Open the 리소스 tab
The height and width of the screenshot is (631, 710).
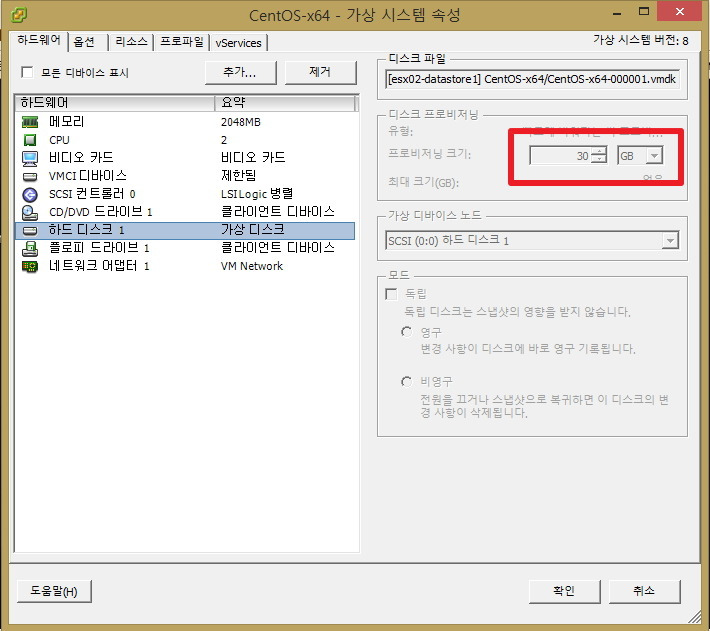tap(131, 42)
